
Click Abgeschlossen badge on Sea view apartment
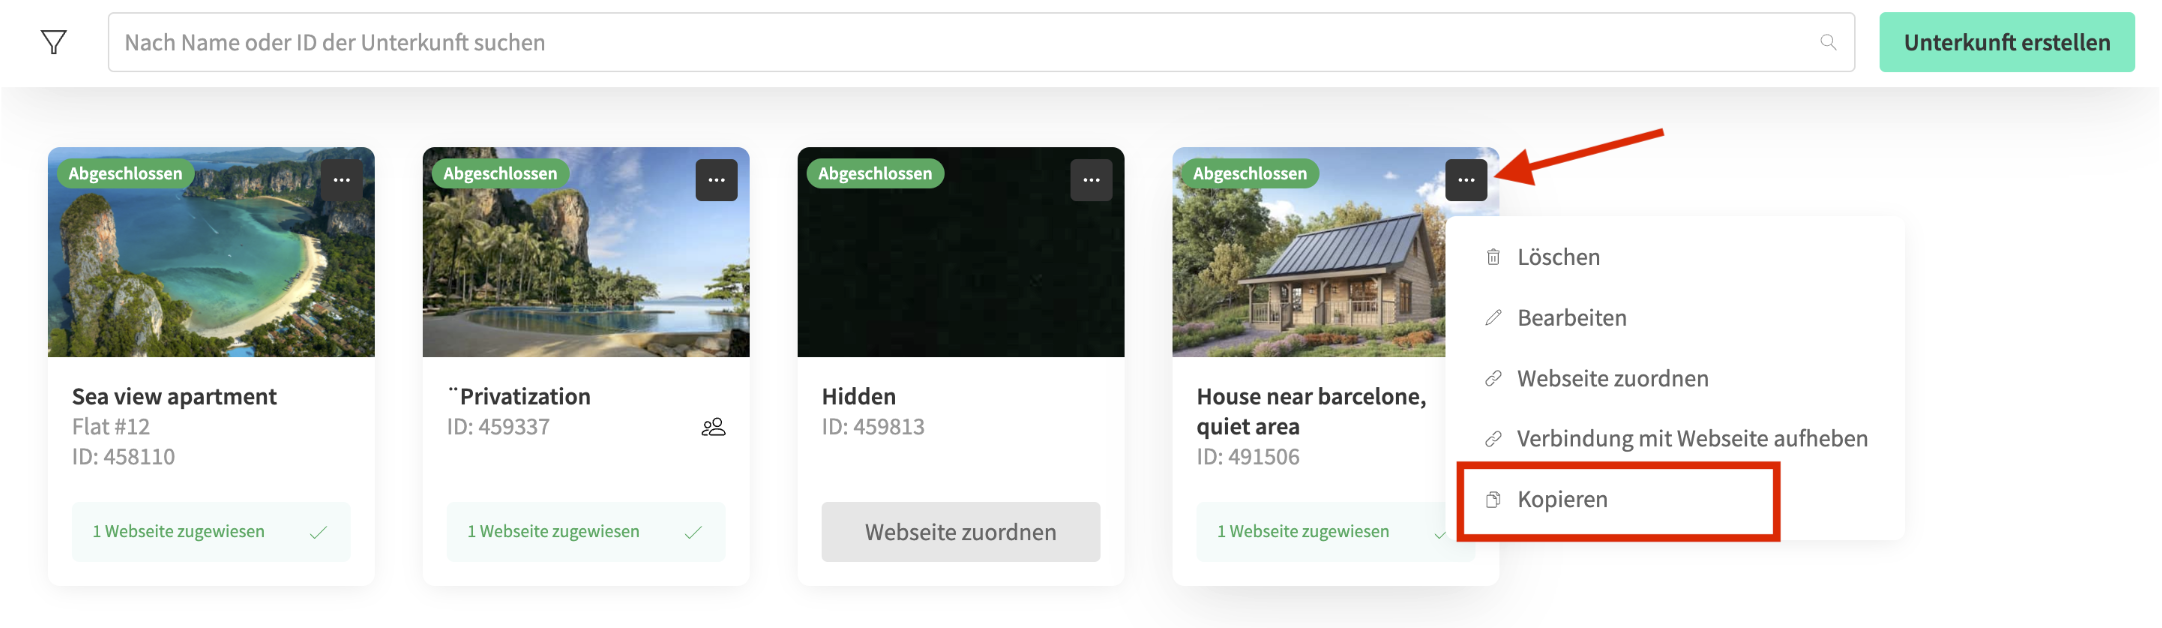click(125, 173)
